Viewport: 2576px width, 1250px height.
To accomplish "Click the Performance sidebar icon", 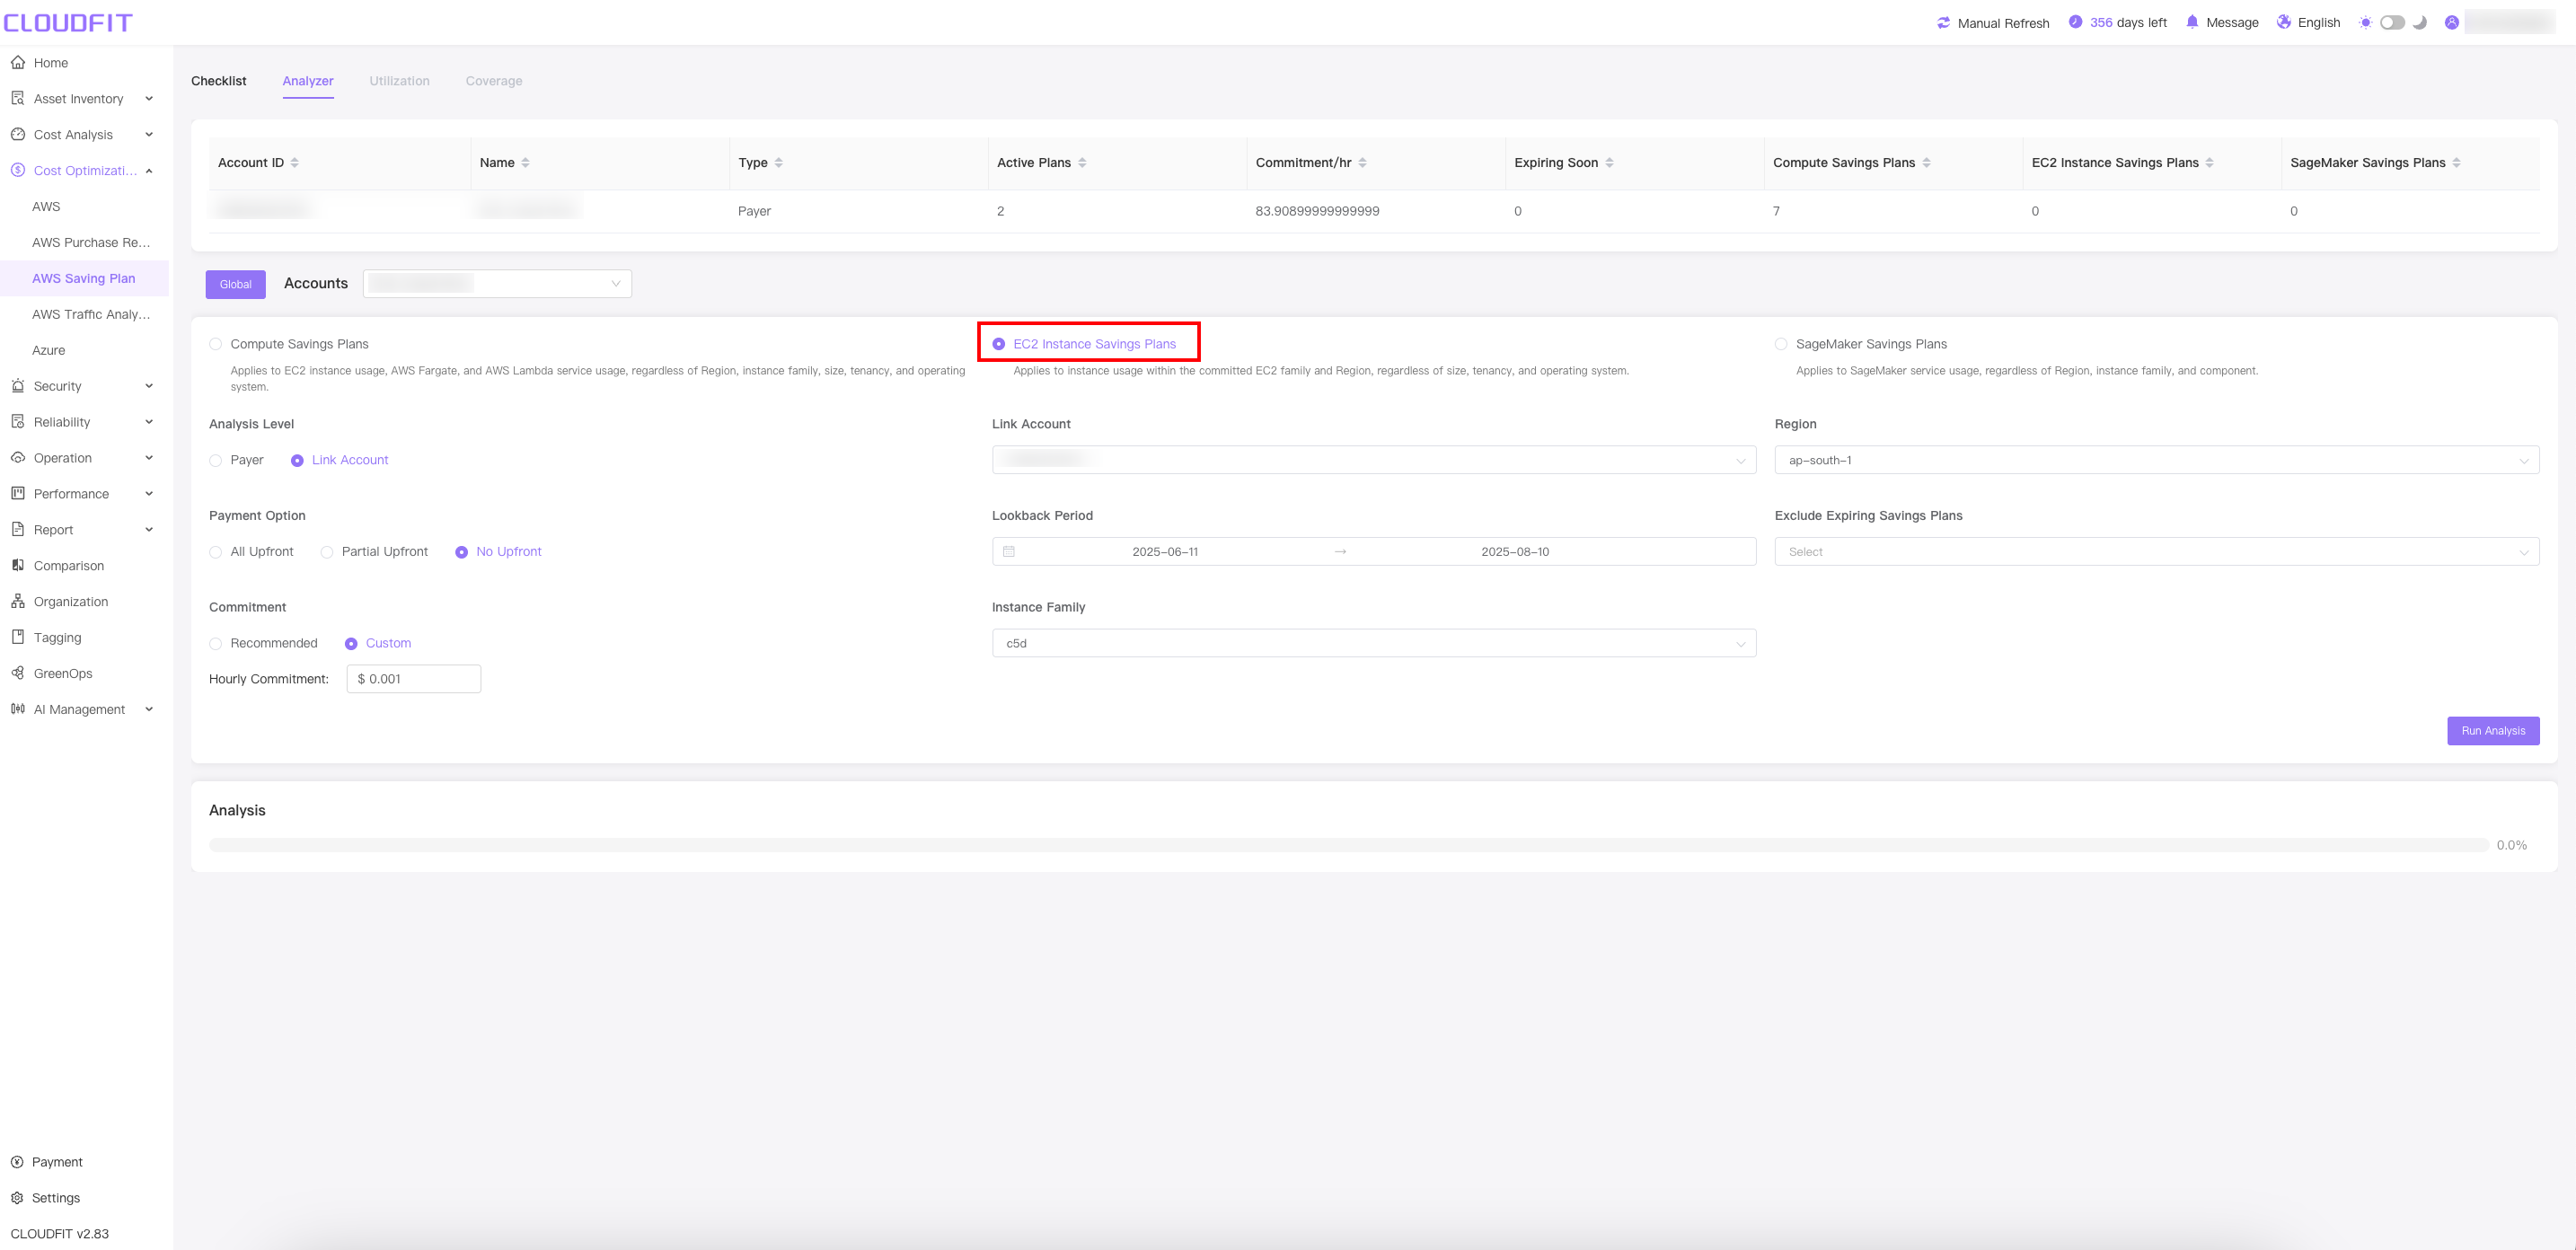I will (x=18, y=494).
